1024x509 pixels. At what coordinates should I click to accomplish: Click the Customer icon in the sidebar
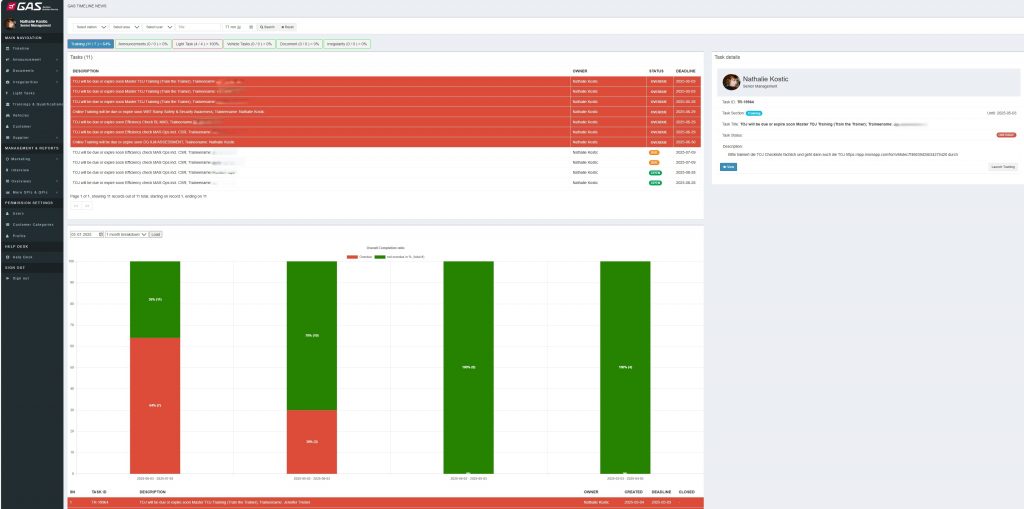pyautogui.click(x=7, y=126)
